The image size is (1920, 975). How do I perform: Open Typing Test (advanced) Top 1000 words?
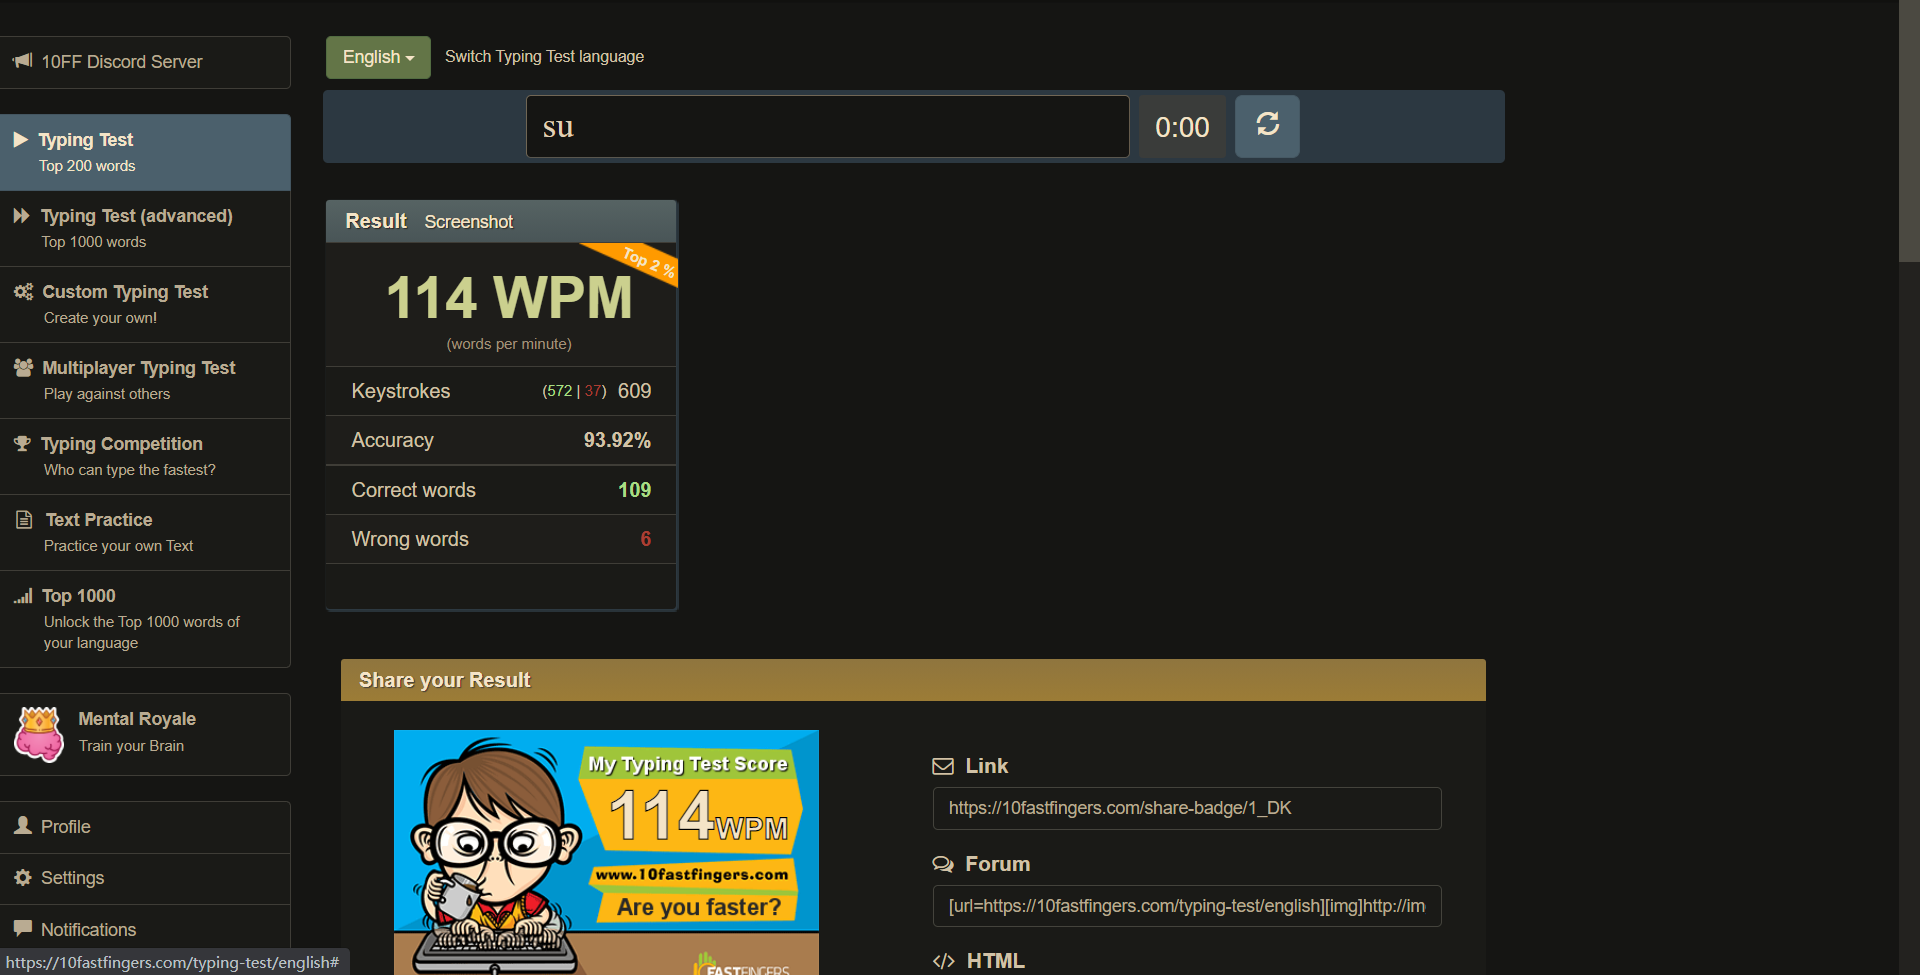click(x=136, y=228)
